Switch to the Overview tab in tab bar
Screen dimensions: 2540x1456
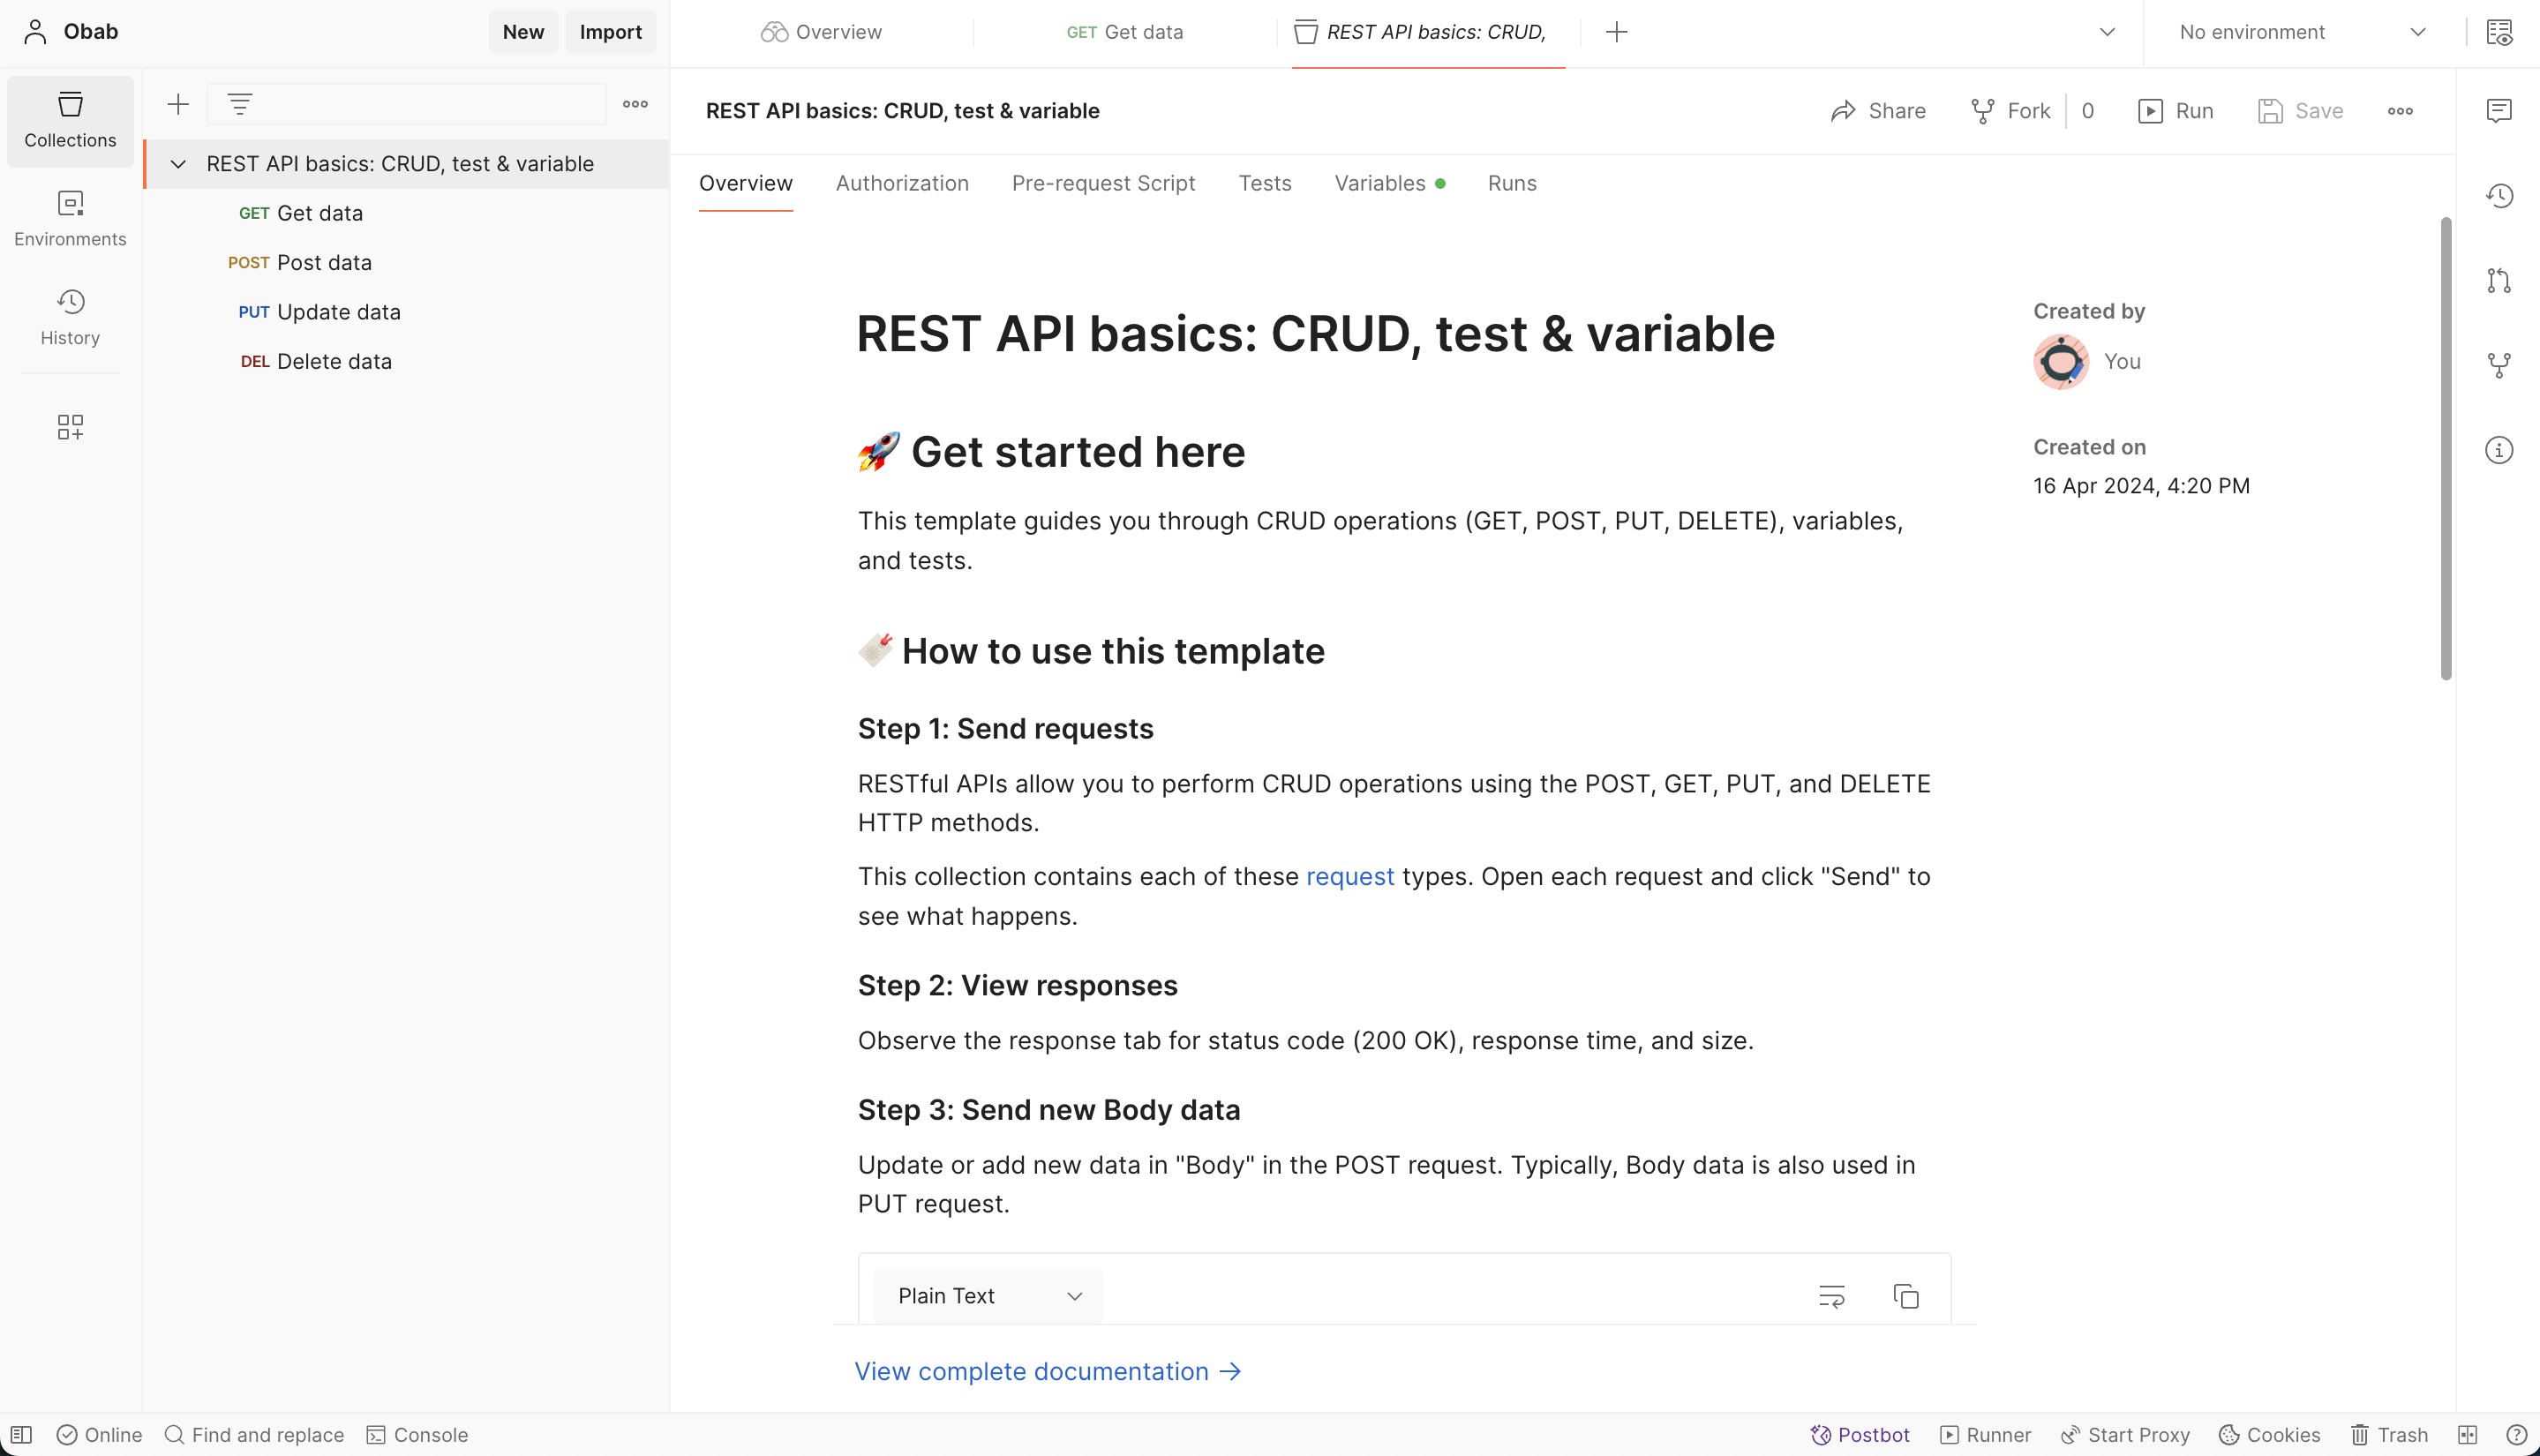click(x=821, y=32)
